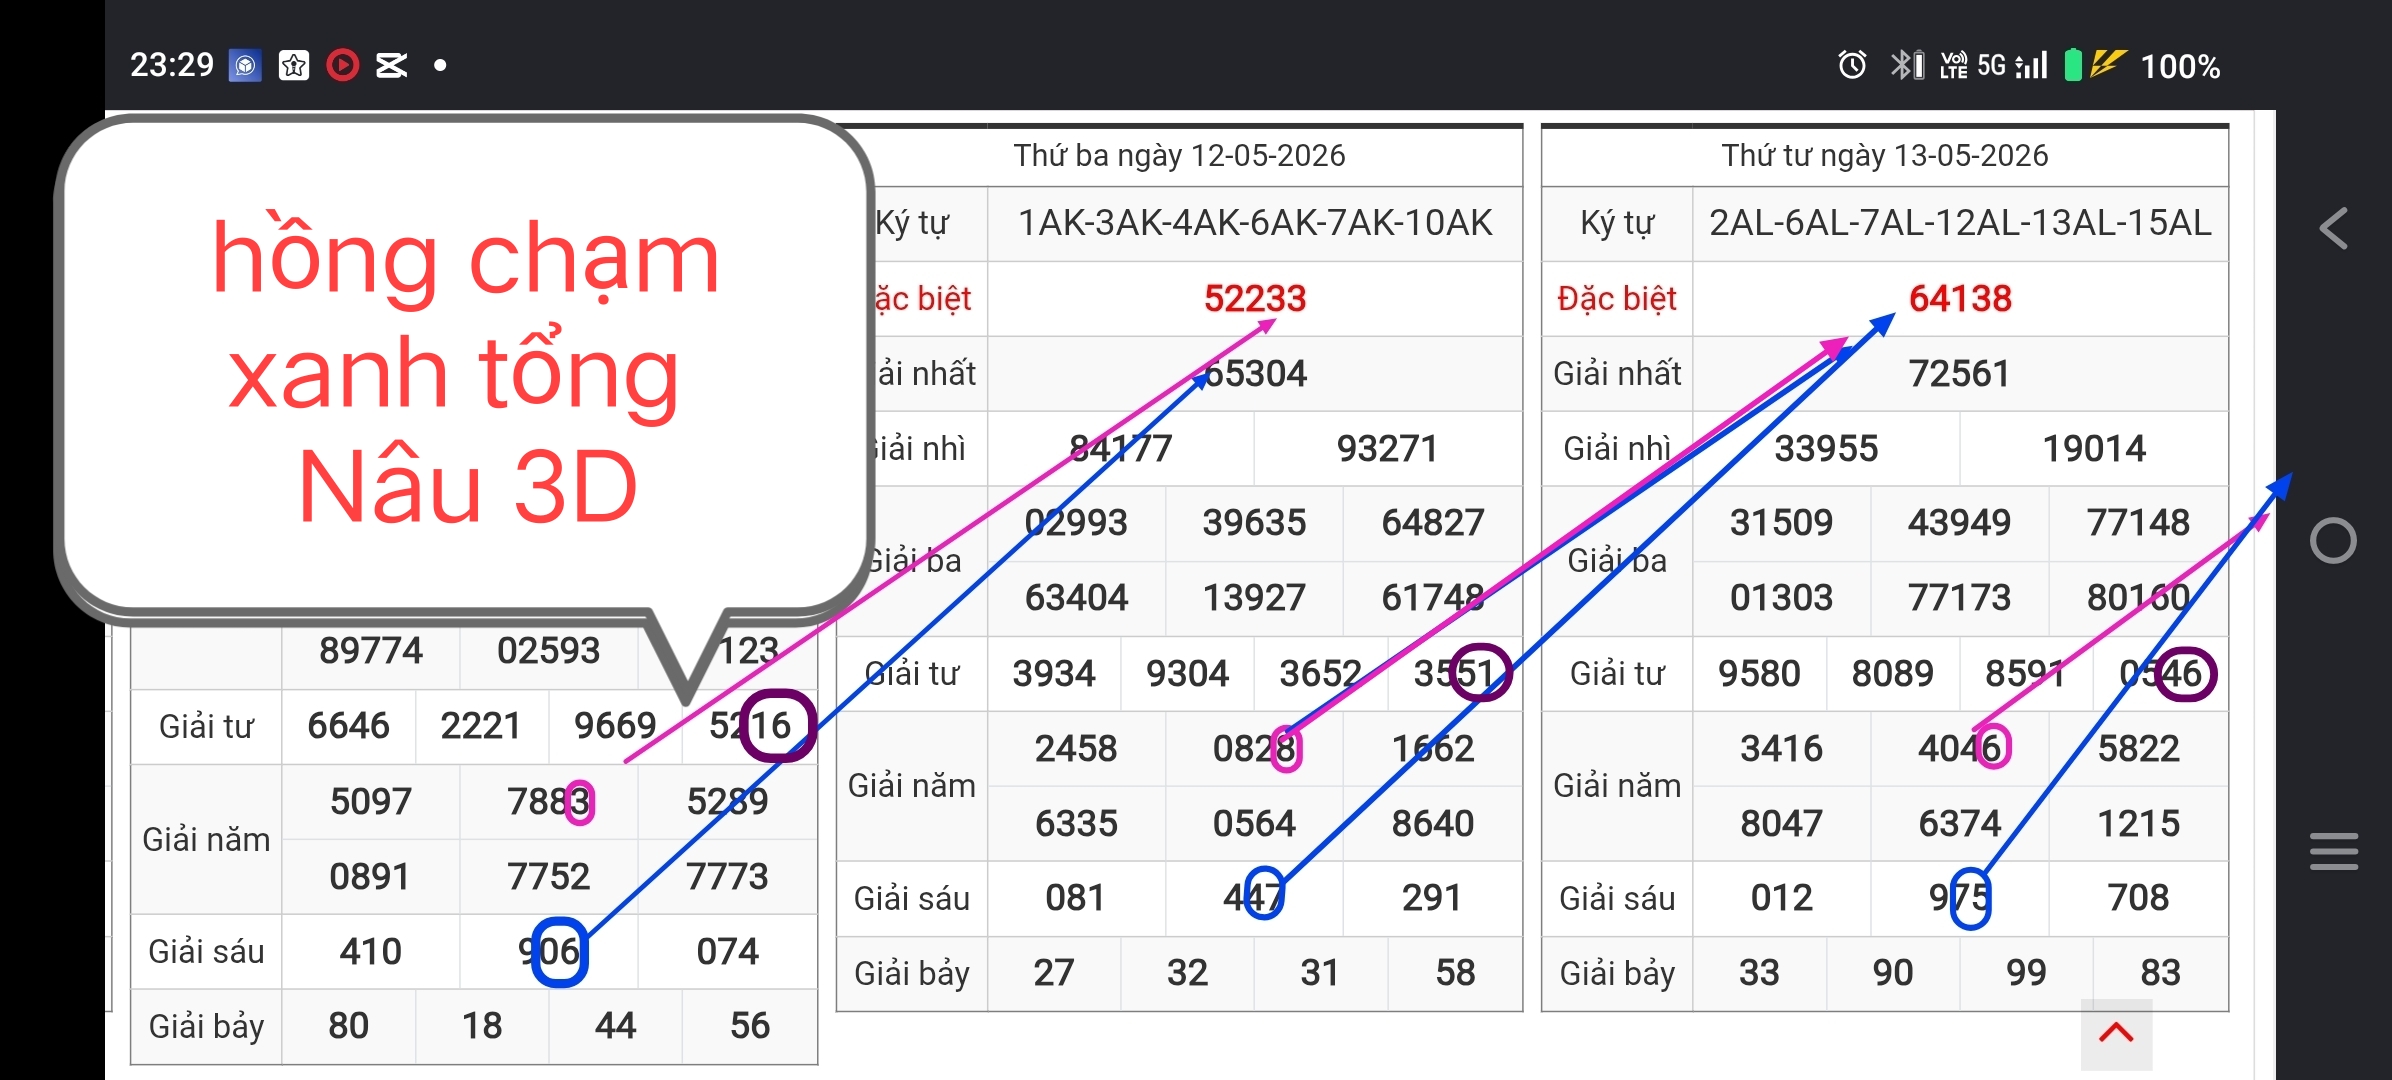Tap the Android back navigation arrow

[x=2333, y=229]
